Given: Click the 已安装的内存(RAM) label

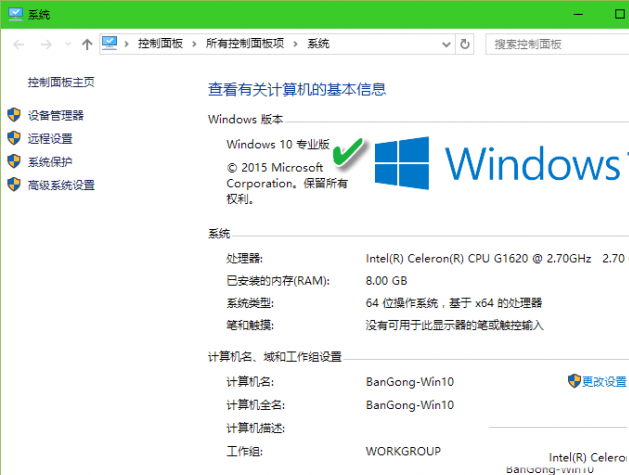Looking at the screenshot, I should (x=278, y=281).
